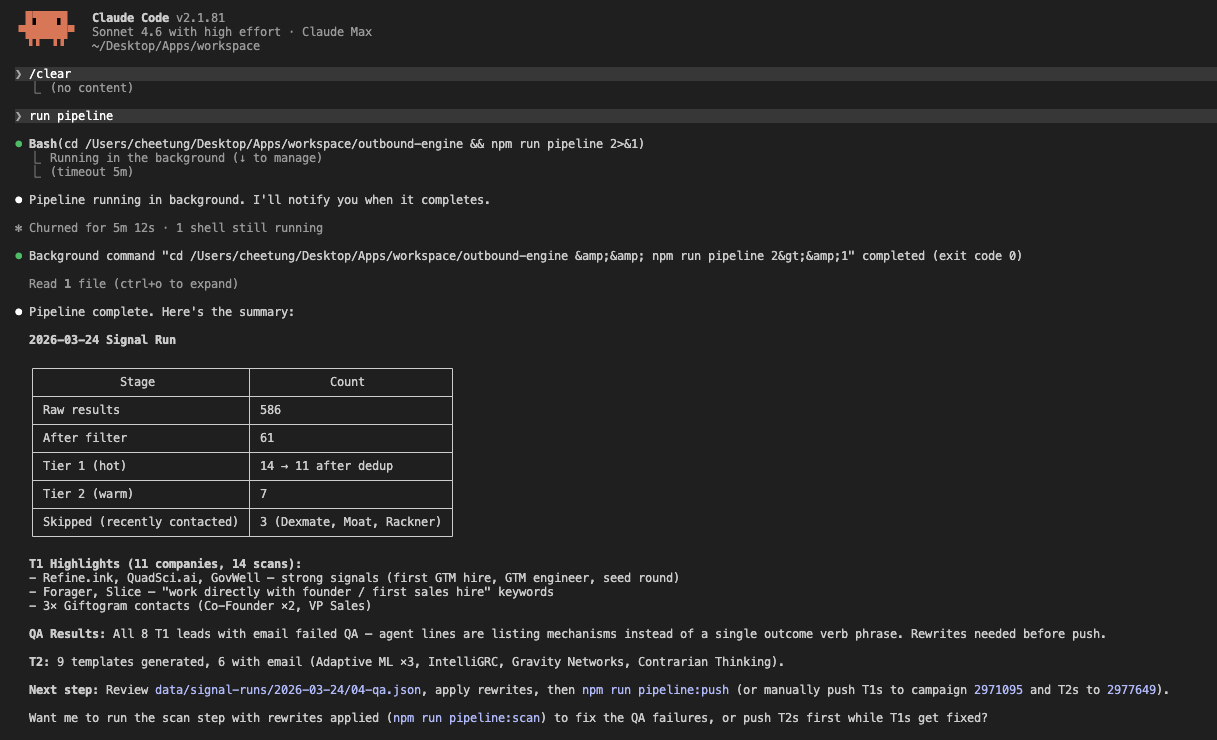Click 'Sonnet 4.6 with high effort · Claude Max'
1217x740 pixels.
pos(231,32)
